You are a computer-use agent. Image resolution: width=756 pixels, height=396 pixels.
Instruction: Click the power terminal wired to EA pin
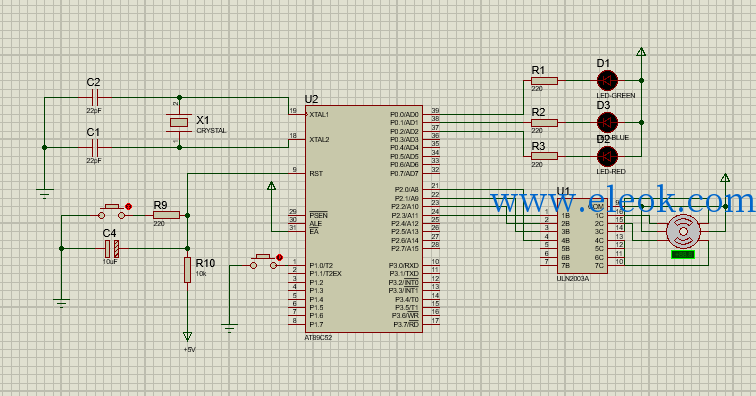point(271,186)
